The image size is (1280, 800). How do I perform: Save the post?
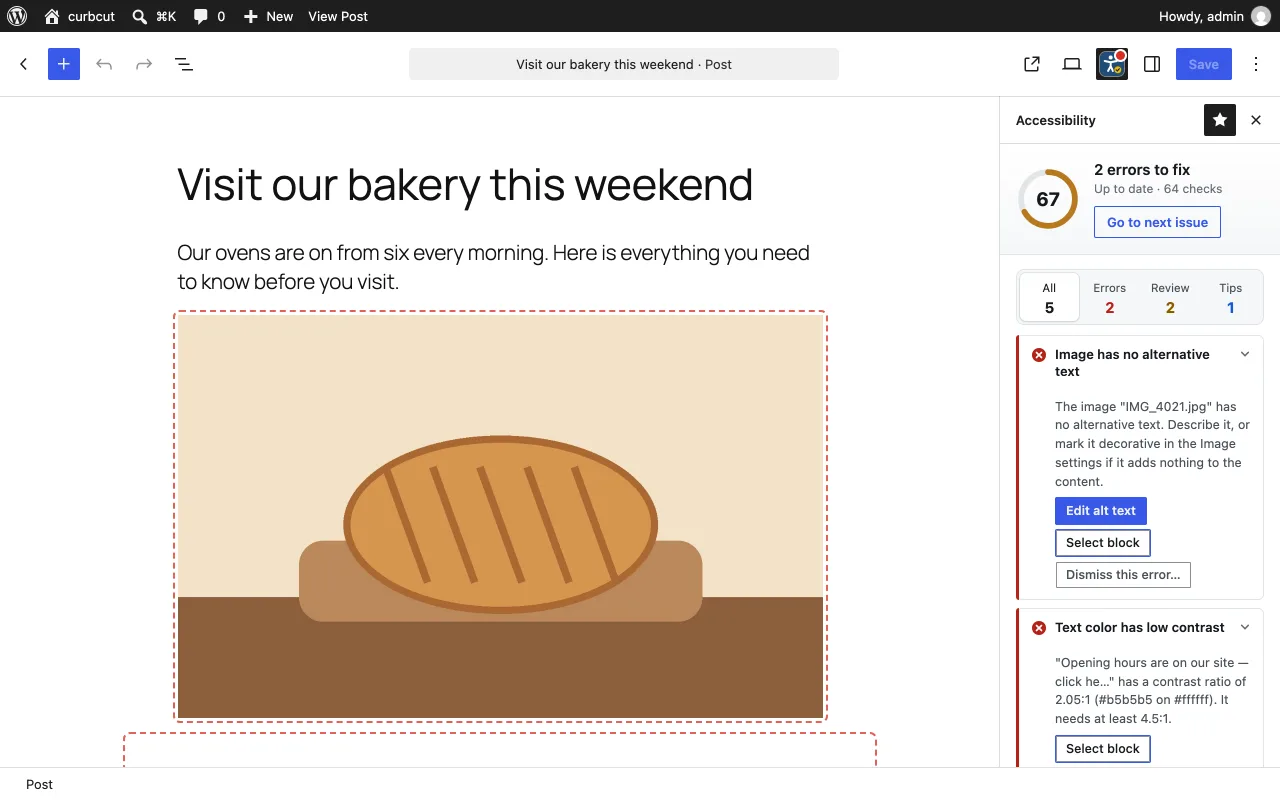click(x=1204, y=64)
